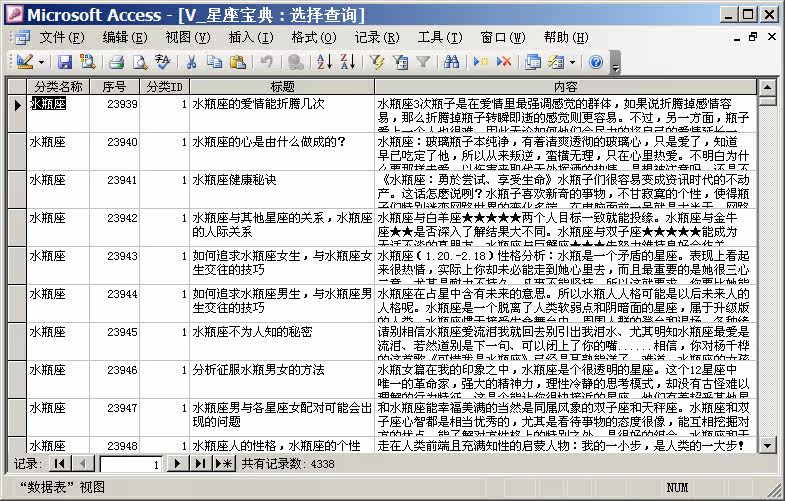Click the Insert Hyperlink icon
Image resolution: width=785 pixels, height=501 pixels.
click(295, 62)
